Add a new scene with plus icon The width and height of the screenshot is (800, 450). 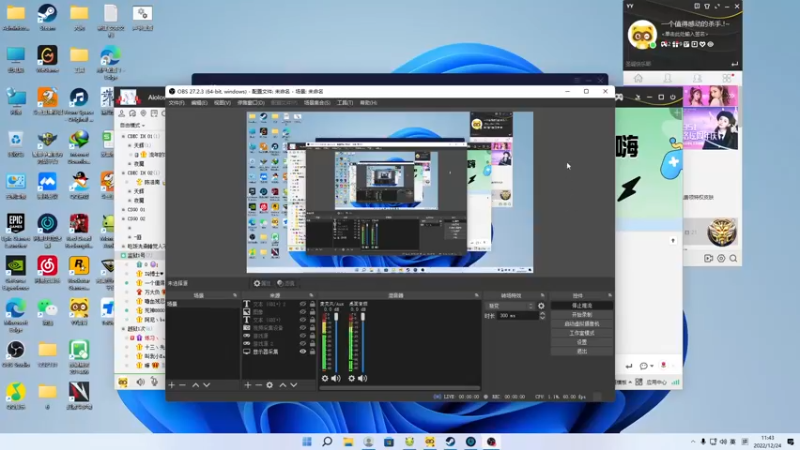tap(171, 385)
